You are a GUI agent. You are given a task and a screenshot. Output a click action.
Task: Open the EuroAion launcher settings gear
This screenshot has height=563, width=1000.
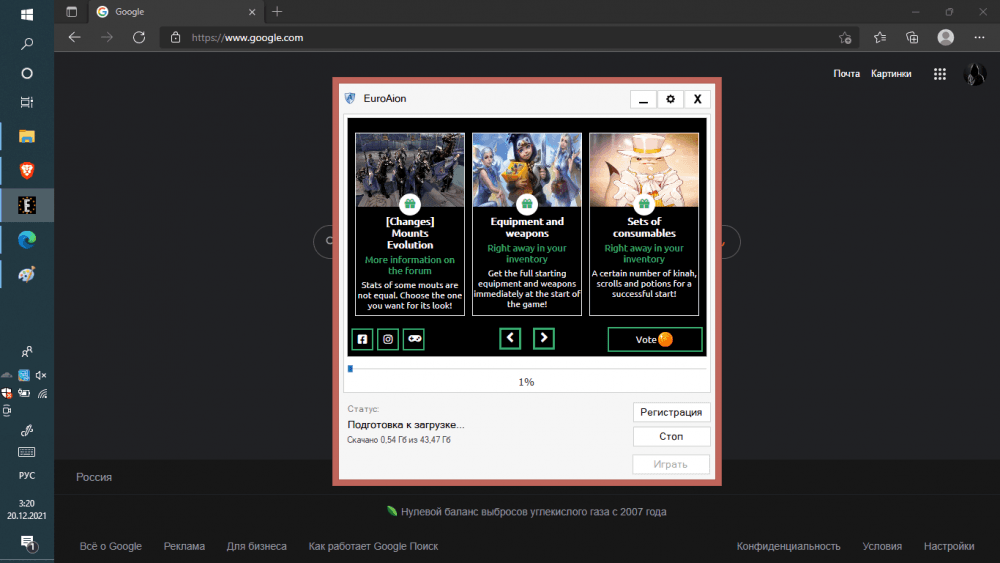(x=670, y=99)
